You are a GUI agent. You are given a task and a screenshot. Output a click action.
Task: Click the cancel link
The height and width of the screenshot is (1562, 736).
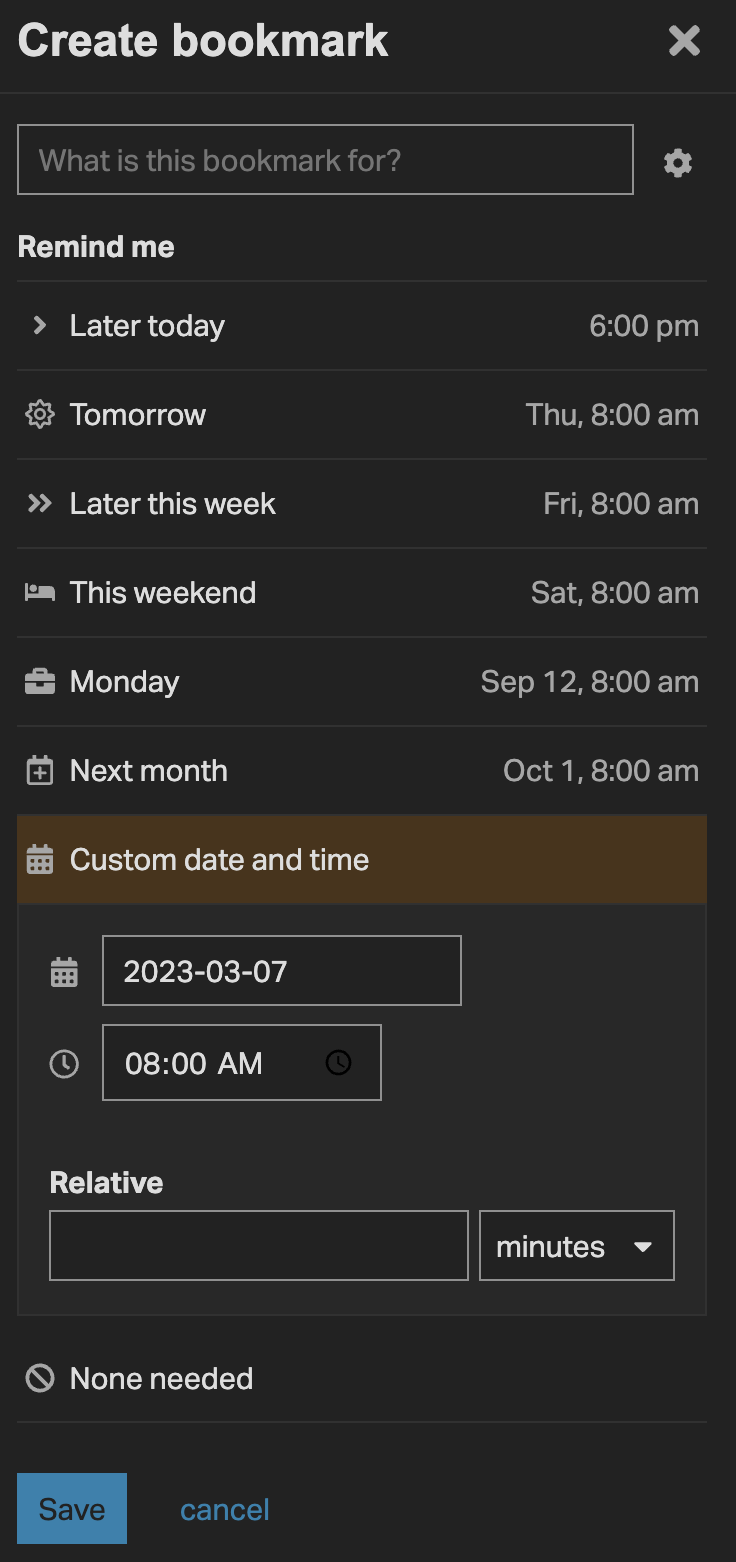coord(224,1509)
